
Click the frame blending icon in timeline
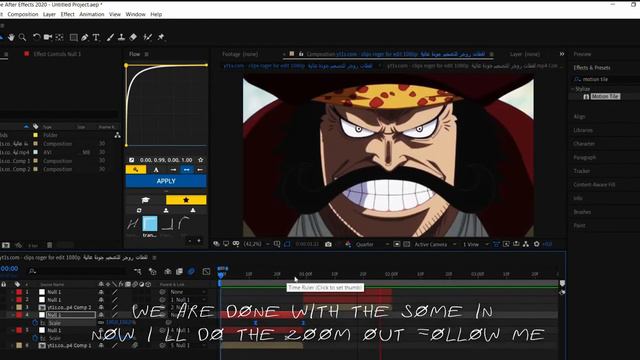[x=179, y=271]
